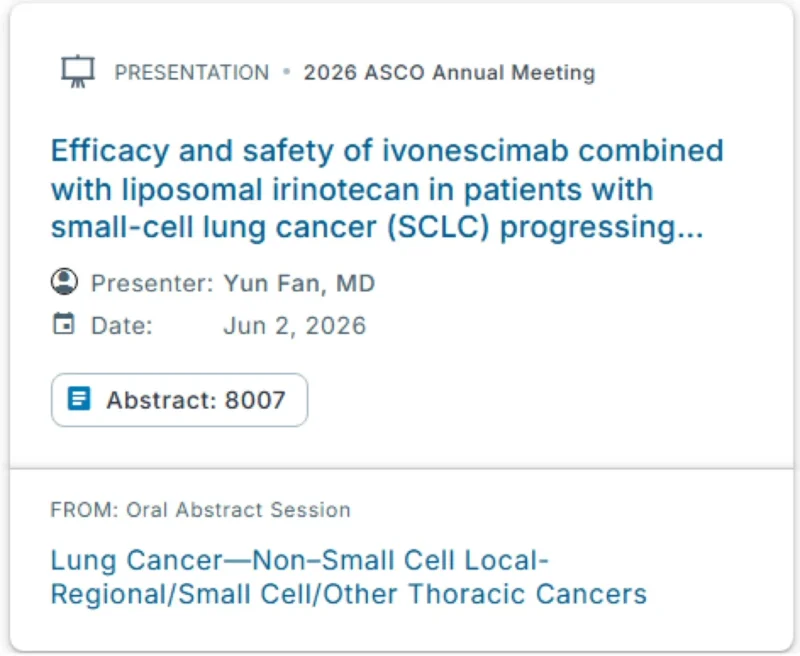Click the Jun 2, 2026 date text
800x656 pixels.
[x=294, y=324]
